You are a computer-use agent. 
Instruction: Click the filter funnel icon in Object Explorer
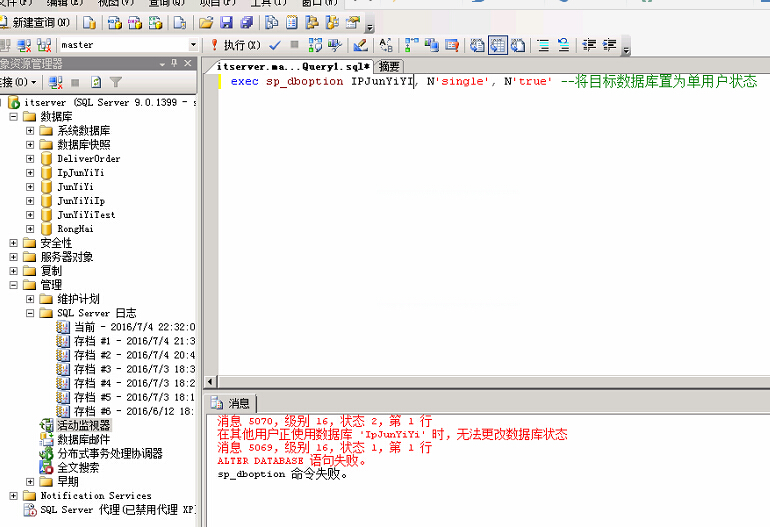[x=116, y=82]
